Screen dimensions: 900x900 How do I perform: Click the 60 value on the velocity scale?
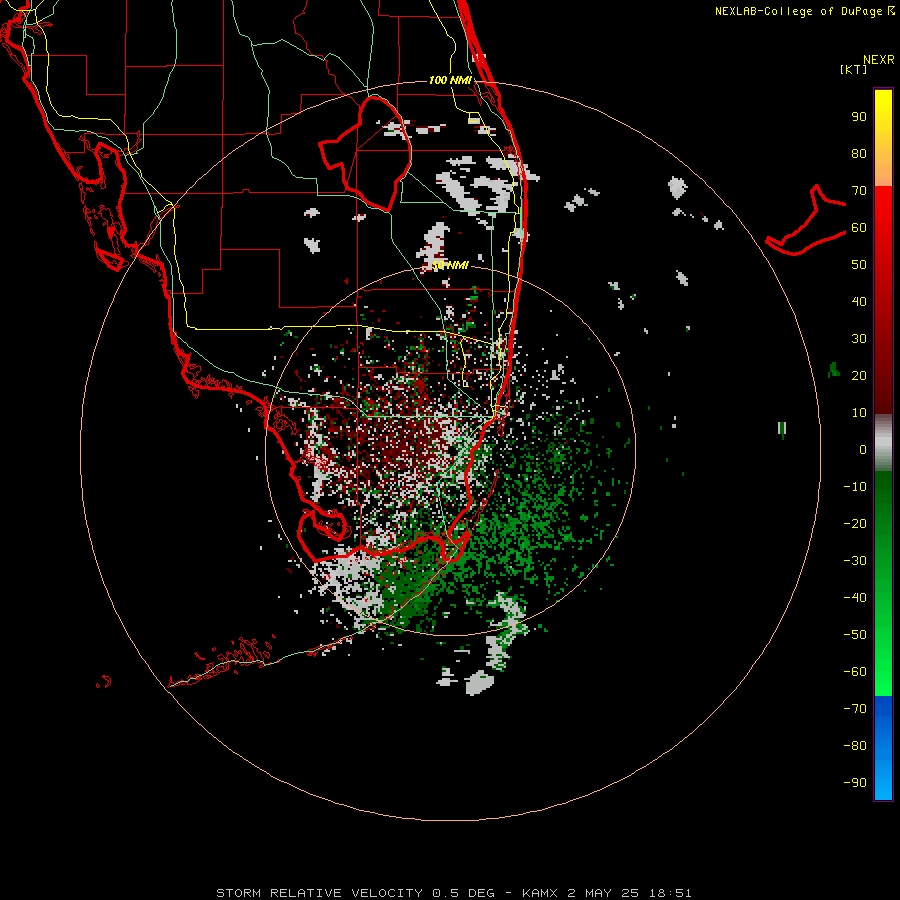[859, 228]
